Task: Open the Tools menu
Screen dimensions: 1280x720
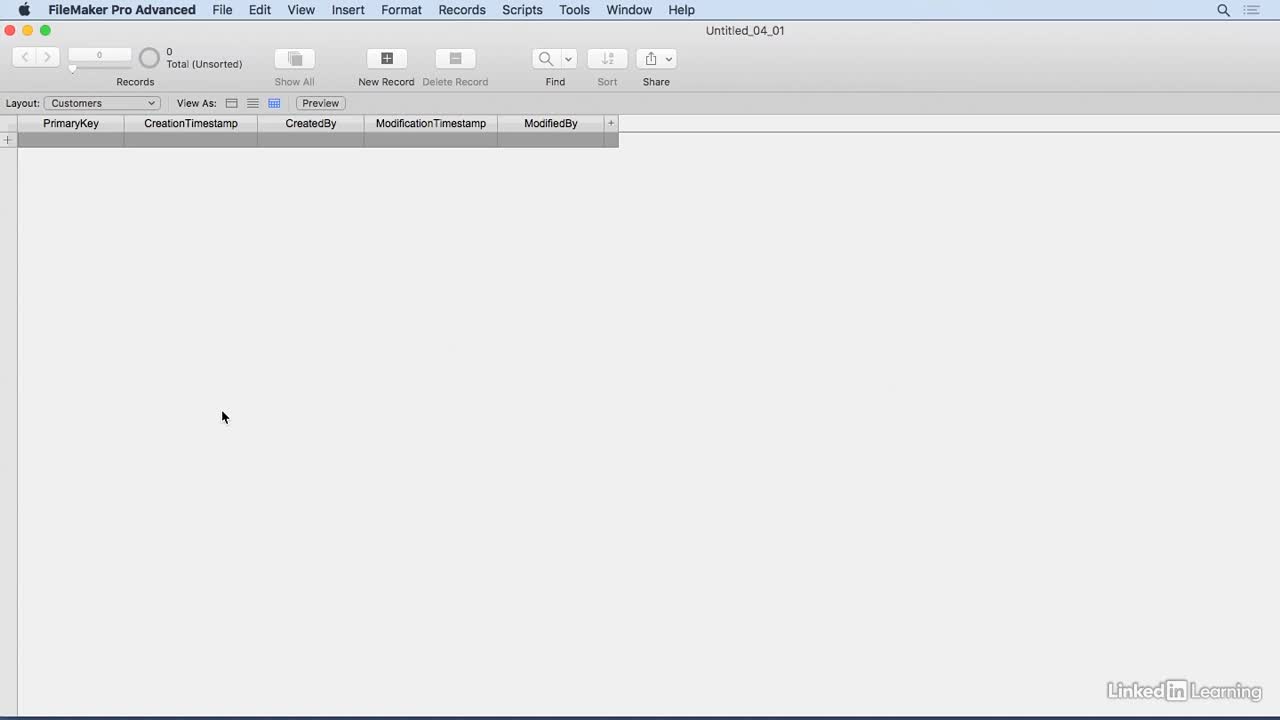Action: (x=574, y=10)
